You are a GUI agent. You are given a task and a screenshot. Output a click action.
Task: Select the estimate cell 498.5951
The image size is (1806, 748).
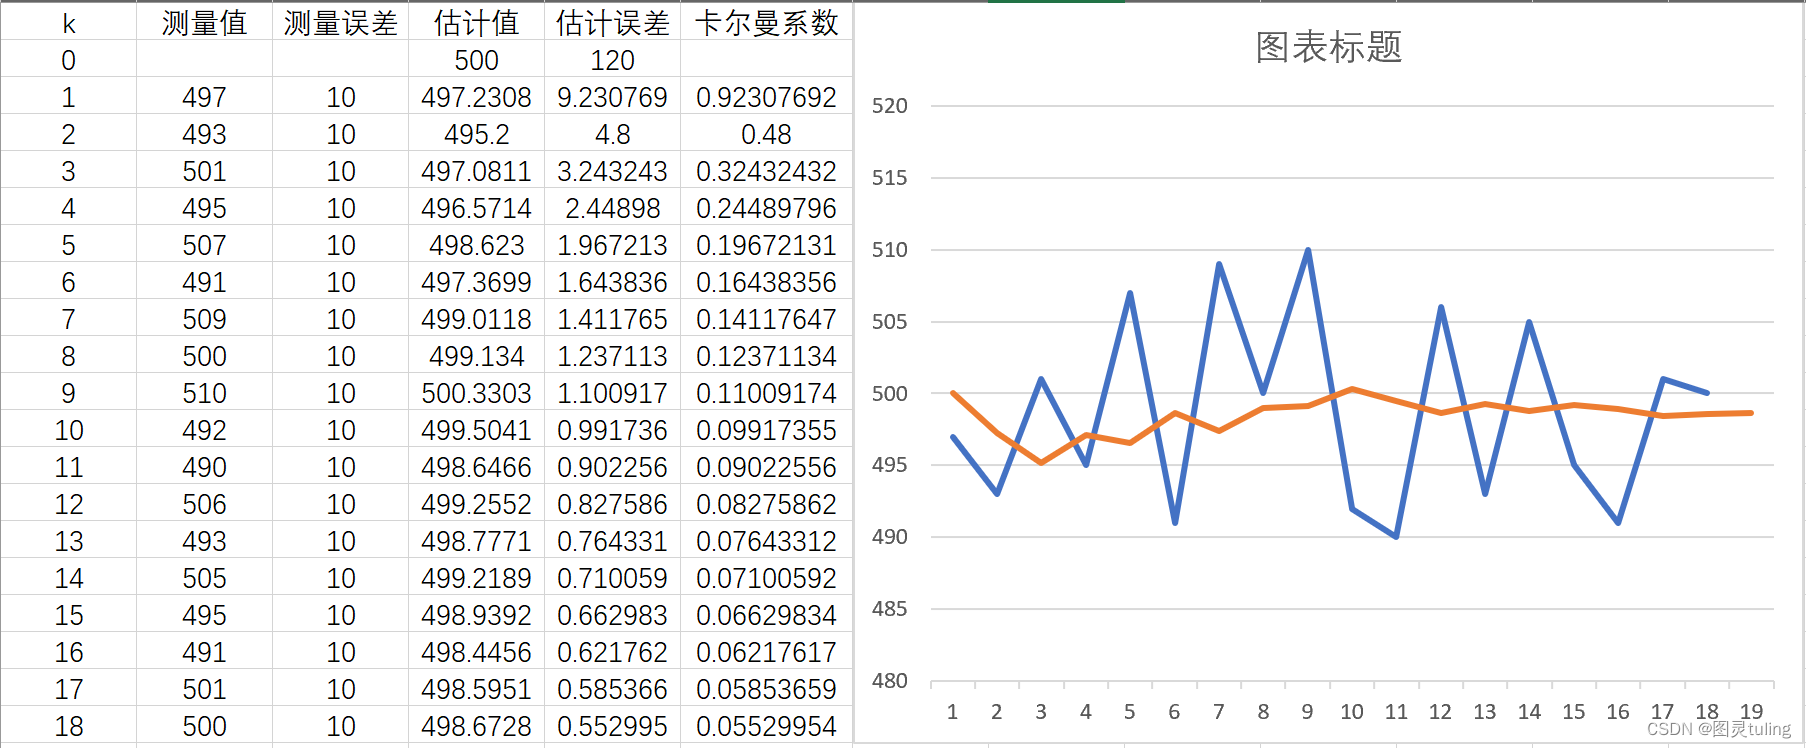point(476,689)
